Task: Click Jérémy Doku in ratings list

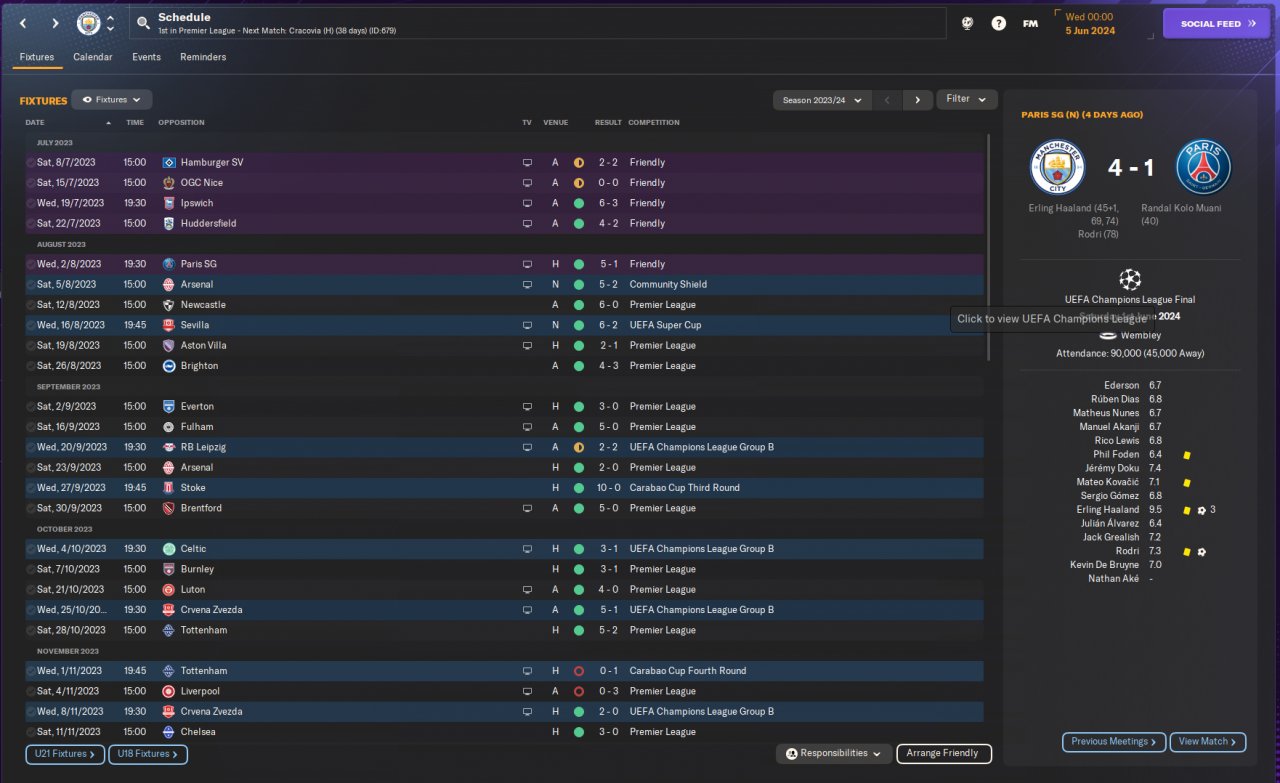Action: [x=1112, y=468]
